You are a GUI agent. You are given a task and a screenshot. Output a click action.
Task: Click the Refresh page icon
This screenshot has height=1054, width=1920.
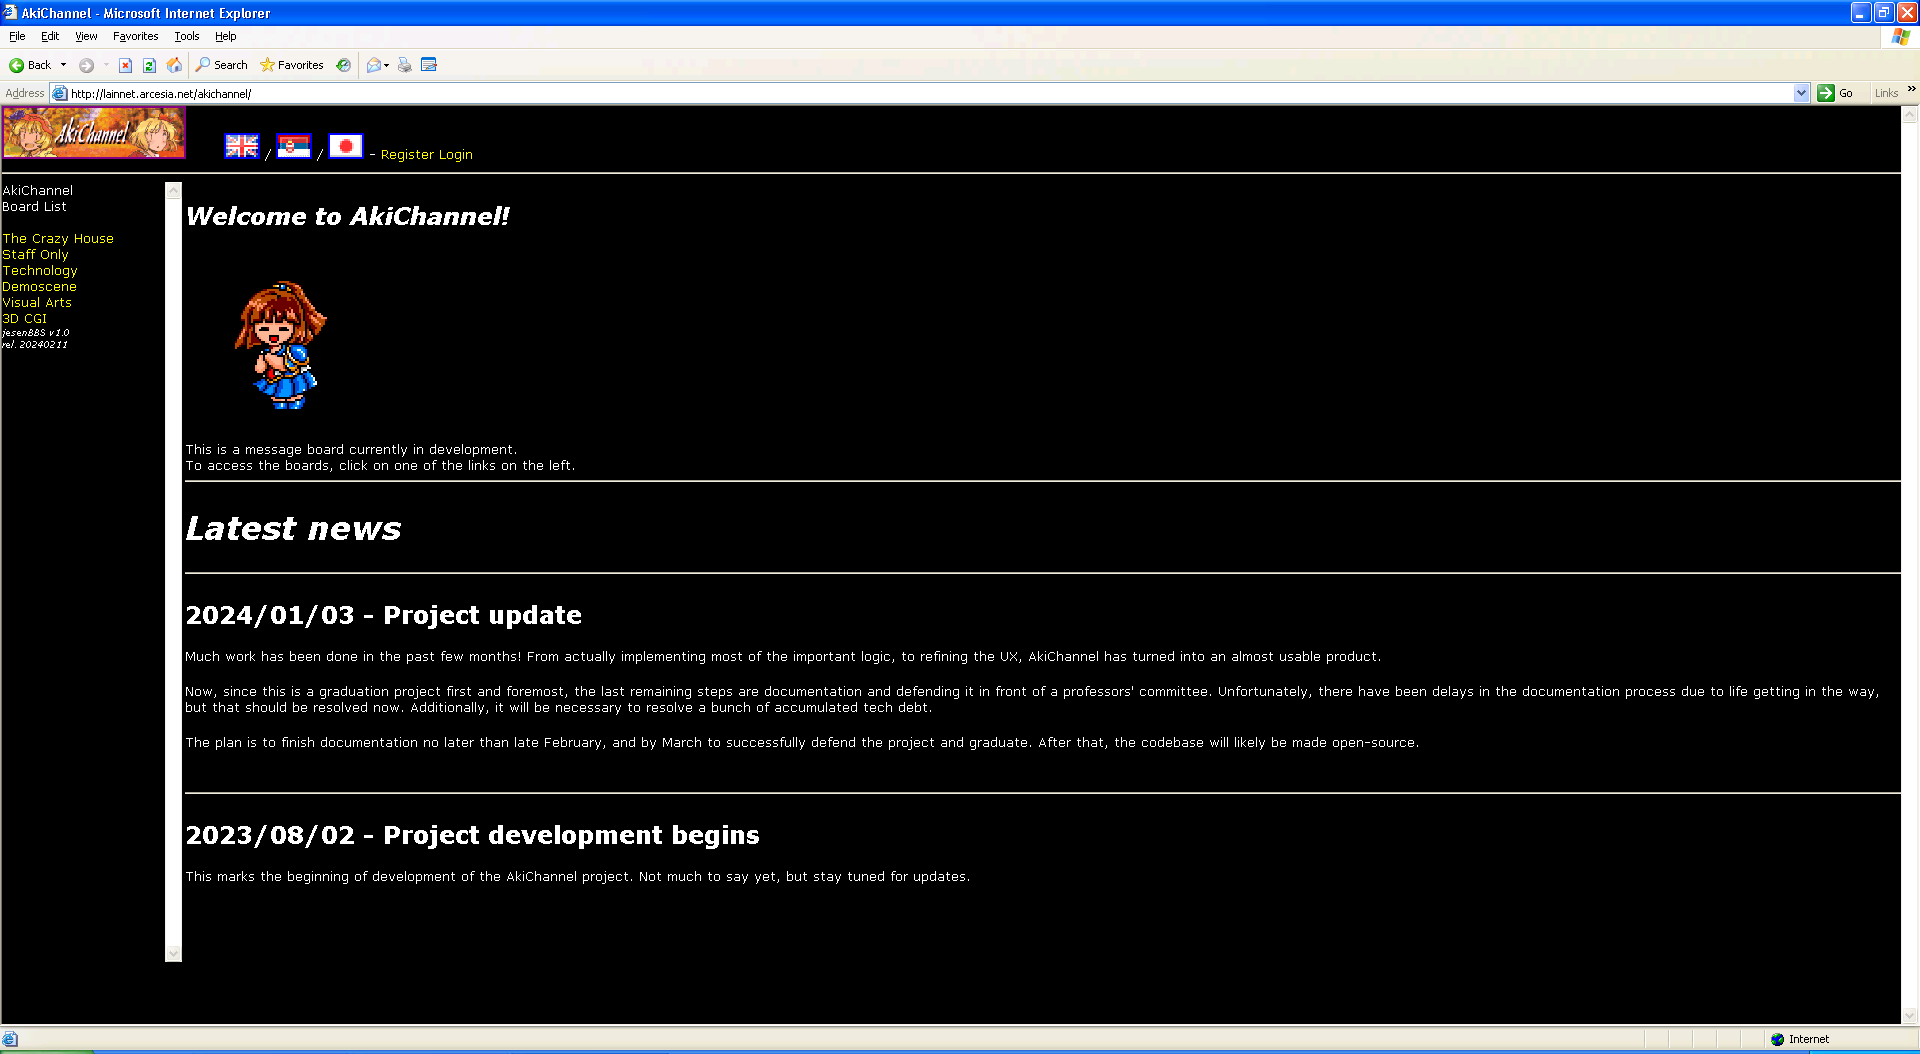click(149, 65)
